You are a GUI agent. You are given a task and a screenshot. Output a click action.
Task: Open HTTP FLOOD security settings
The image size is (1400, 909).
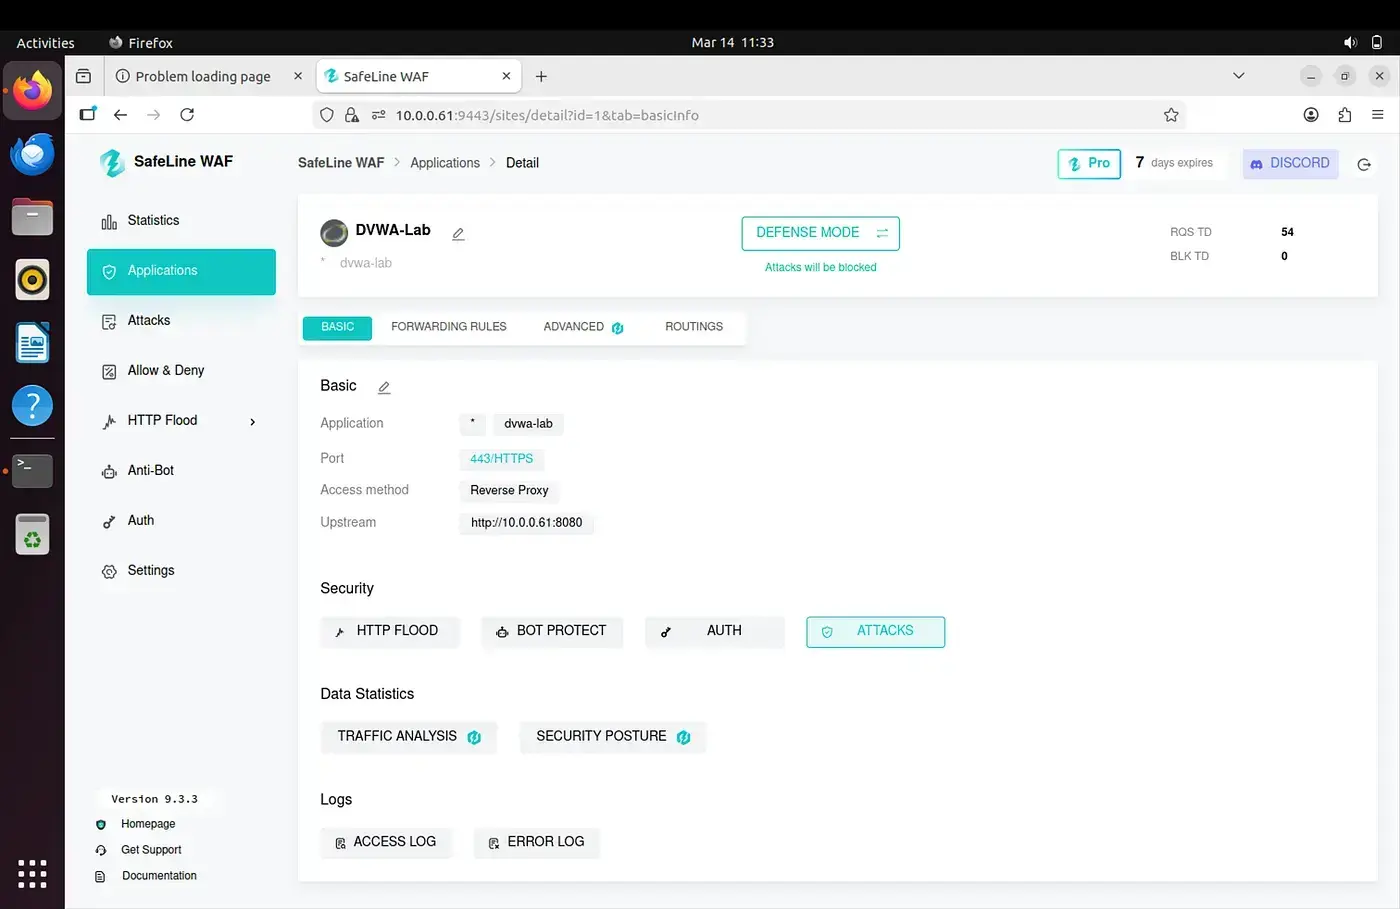(x=390, y=631)
